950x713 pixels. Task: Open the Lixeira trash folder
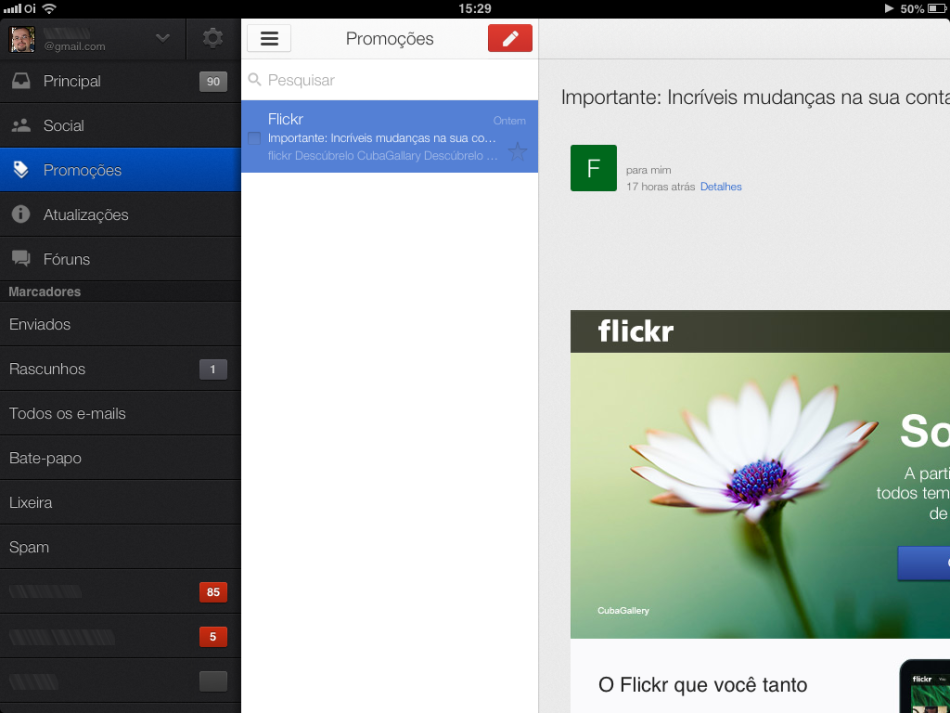[x=31, y=502]
